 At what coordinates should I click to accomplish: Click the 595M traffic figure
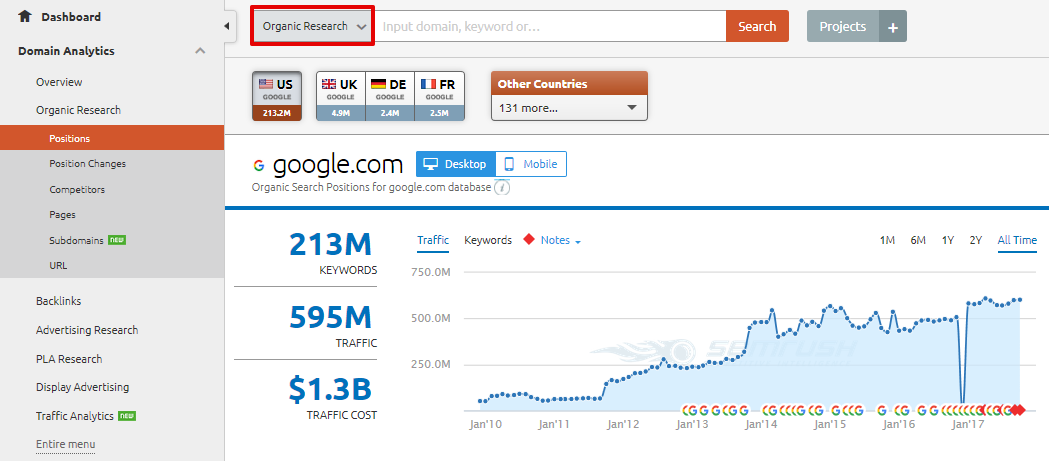tap(330, 317)
